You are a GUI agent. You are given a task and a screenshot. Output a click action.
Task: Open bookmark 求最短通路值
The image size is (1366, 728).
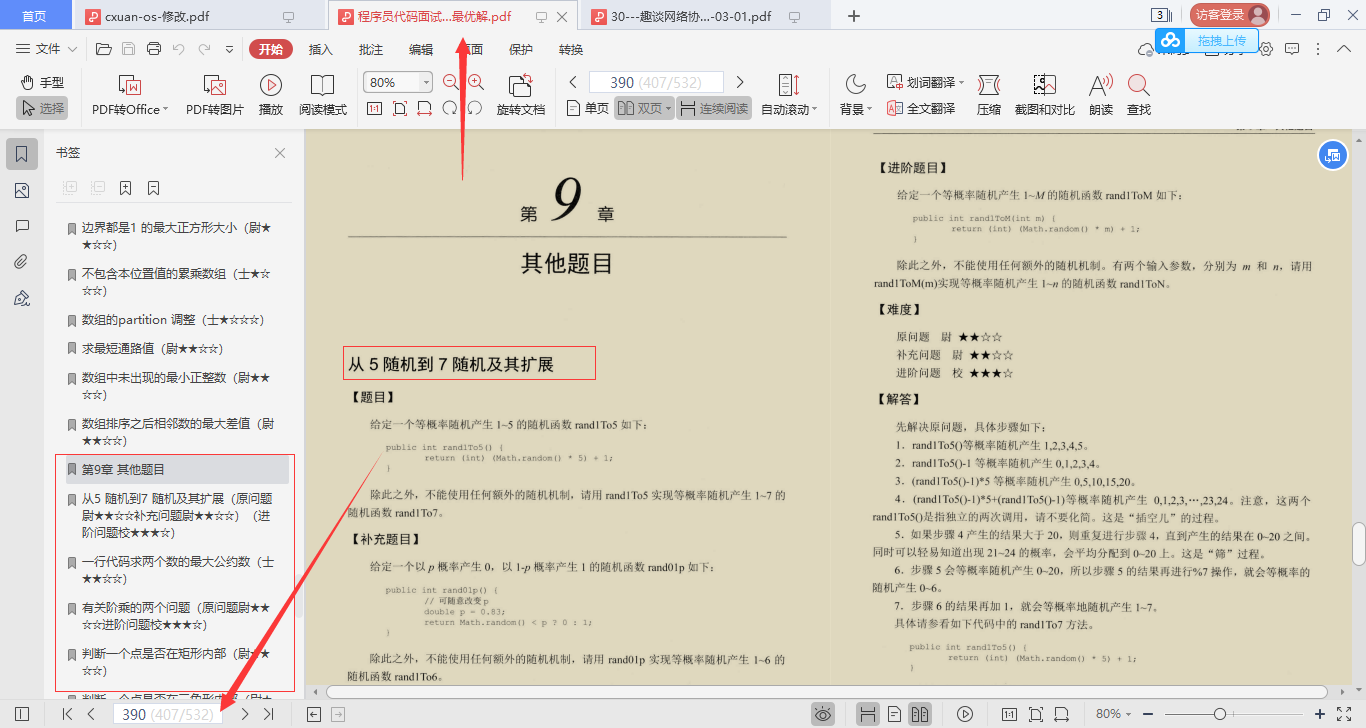(152, 348)
